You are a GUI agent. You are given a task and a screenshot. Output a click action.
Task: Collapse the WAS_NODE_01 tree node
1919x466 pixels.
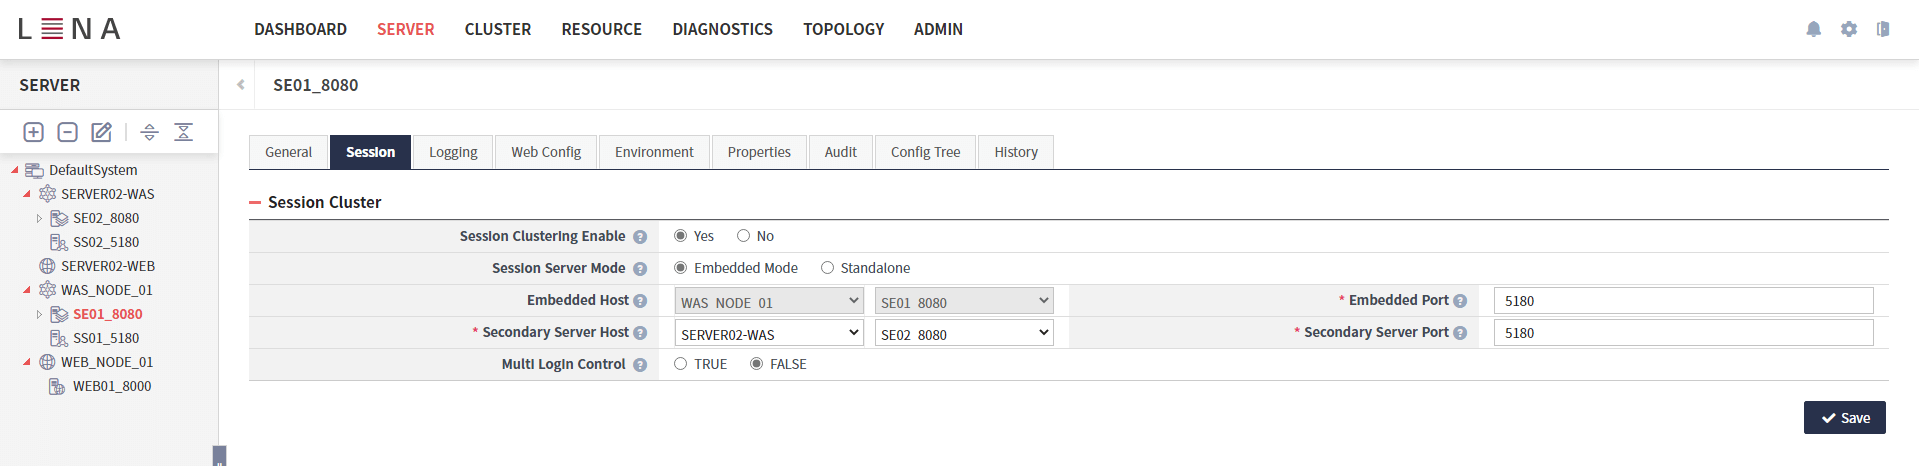click(27, 290)
